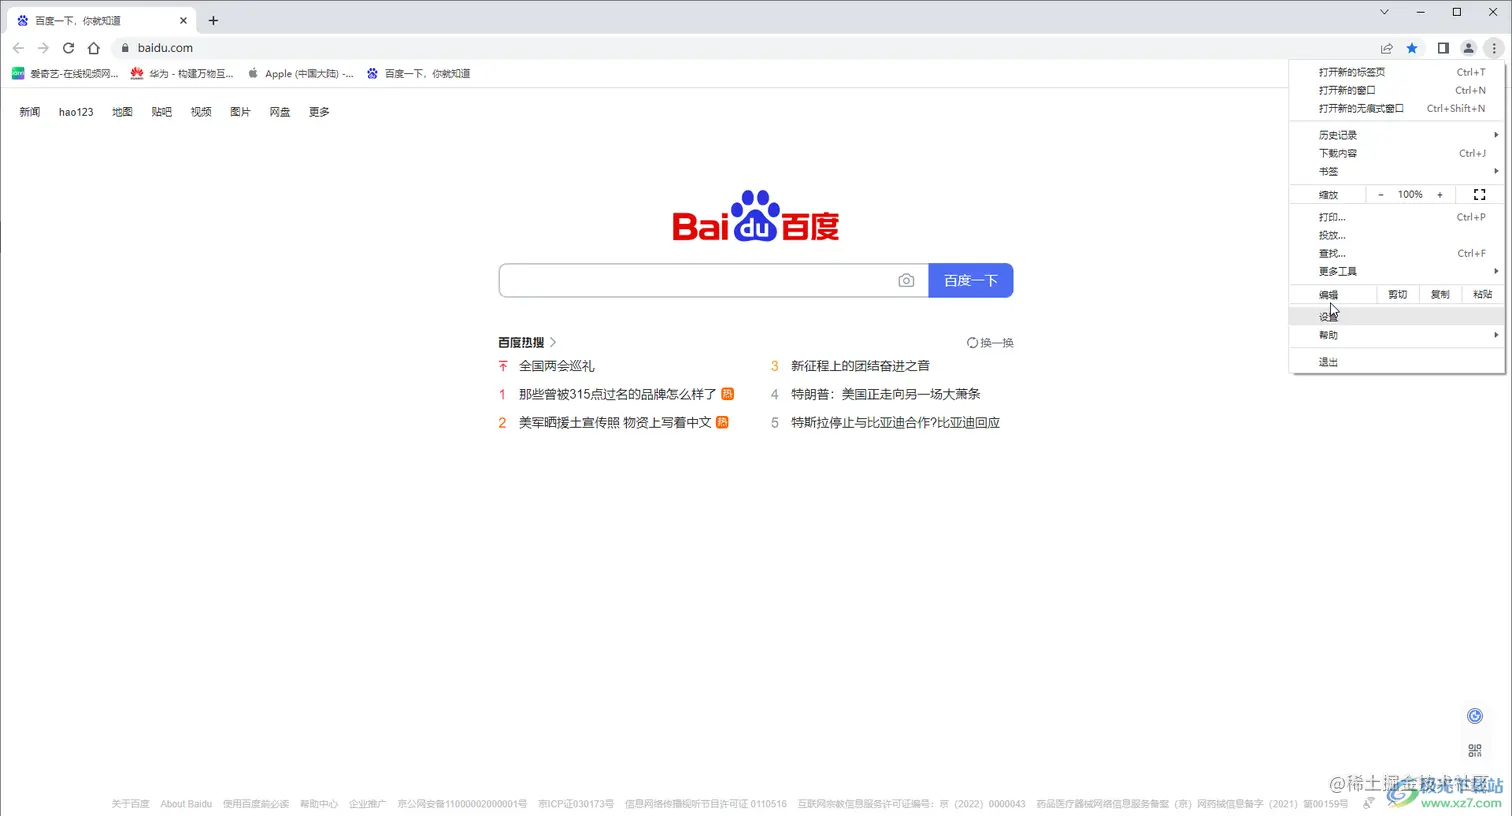Click the QR code icon at bottom right
This screenshot has height=816, width=1512.
point(1475,749)
